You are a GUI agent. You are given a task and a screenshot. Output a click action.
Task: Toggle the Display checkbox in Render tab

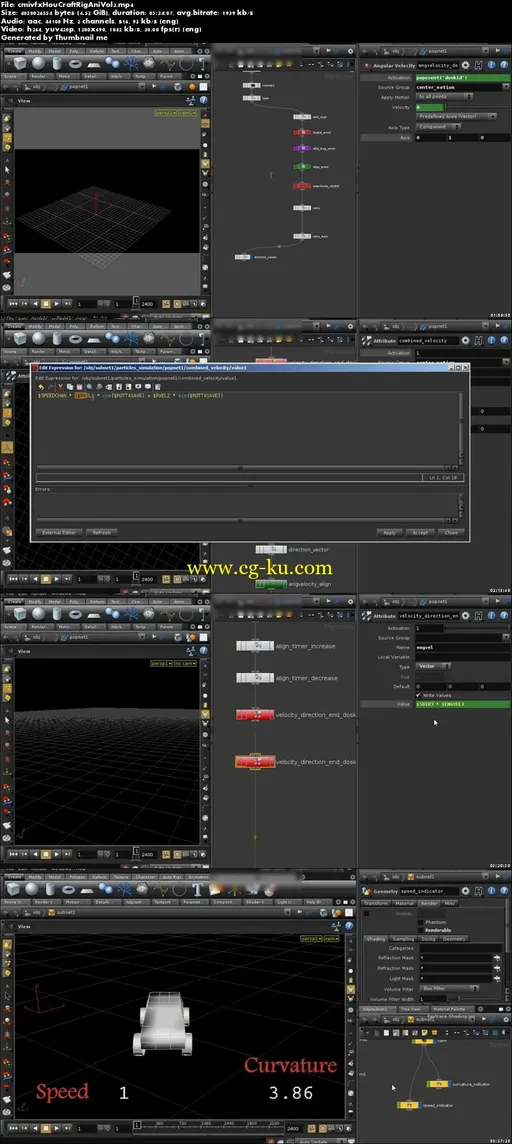coord(366,913)
